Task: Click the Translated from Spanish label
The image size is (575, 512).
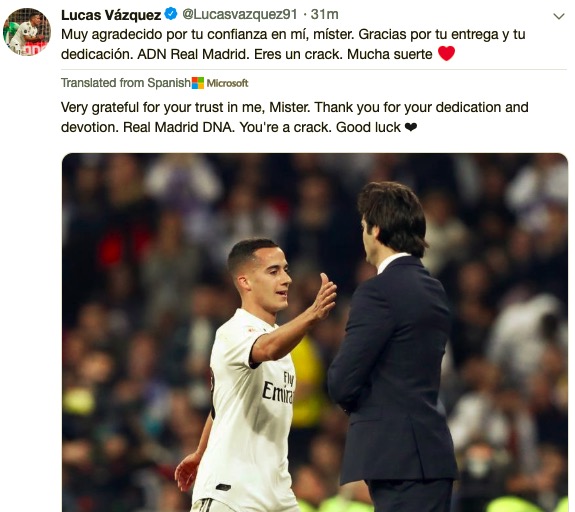Action: [126, 83]
